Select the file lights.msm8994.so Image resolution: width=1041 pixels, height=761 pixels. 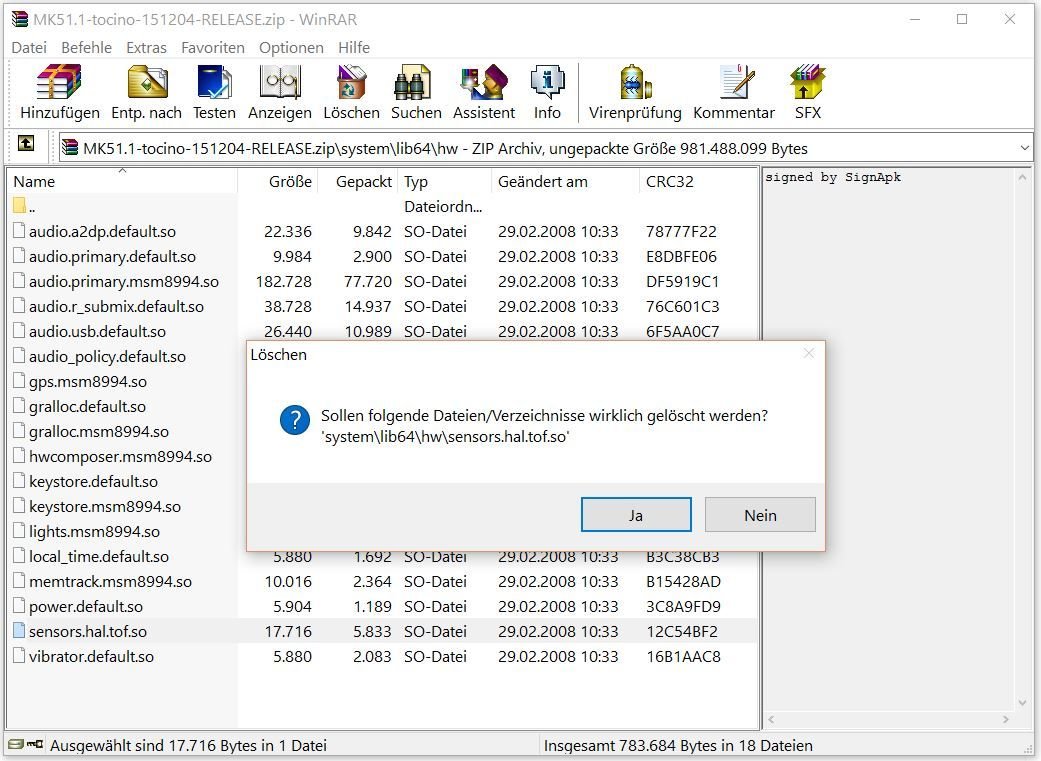94,532
